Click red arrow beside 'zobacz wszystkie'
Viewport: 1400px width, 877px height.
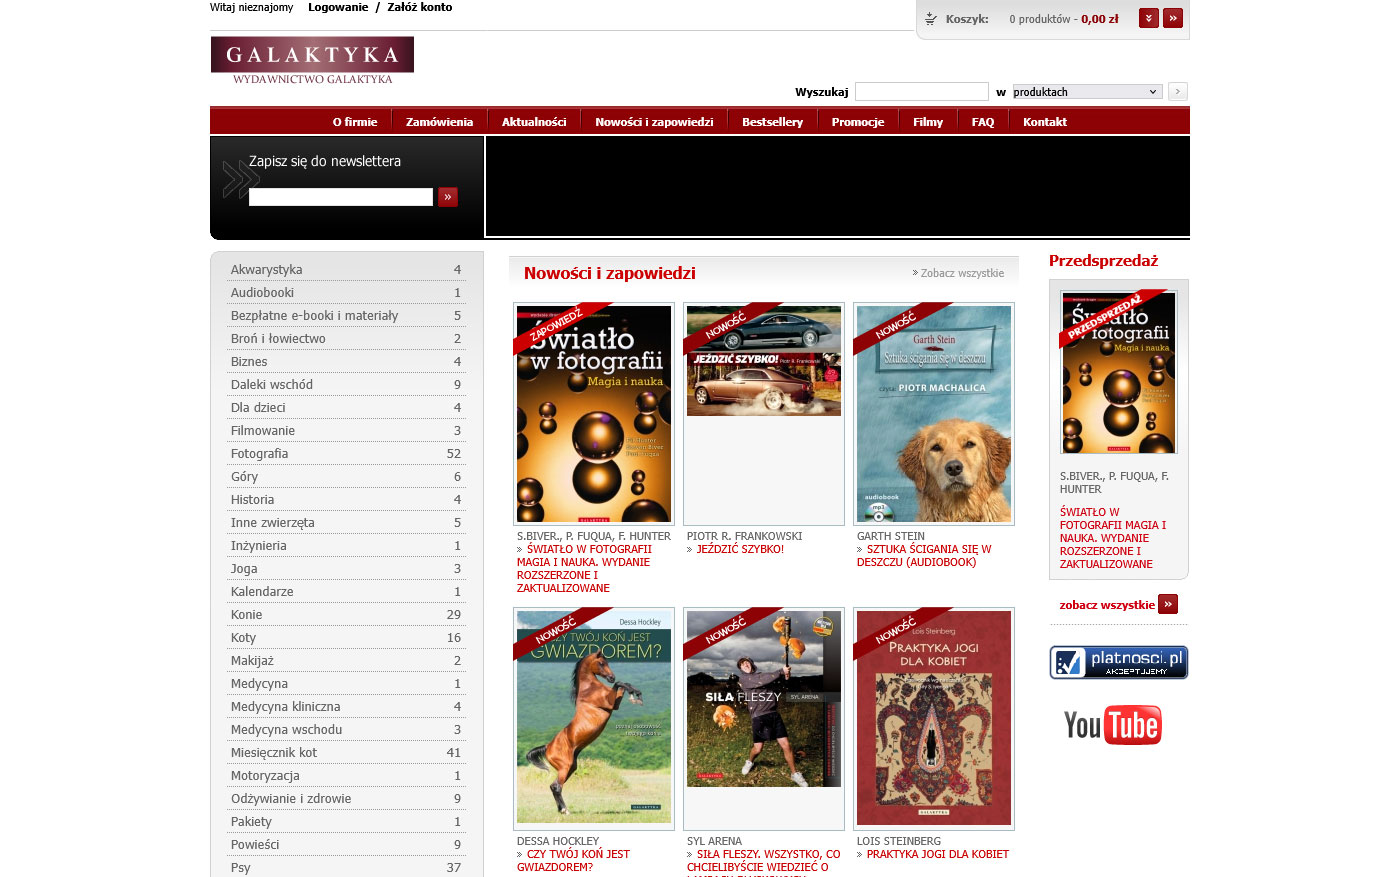[x=1167, y=604]
